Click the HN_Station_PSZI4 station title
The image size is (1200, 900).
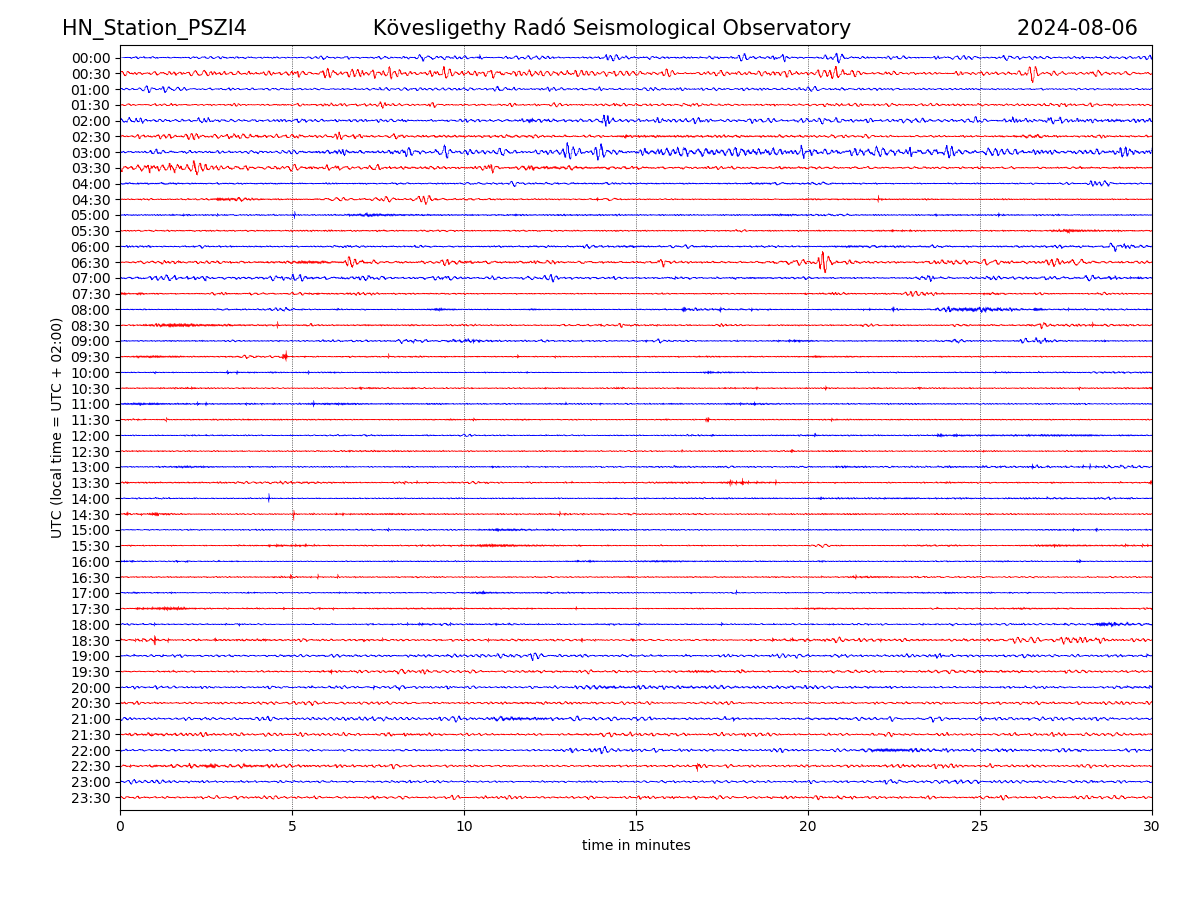[x=154, y=28]
